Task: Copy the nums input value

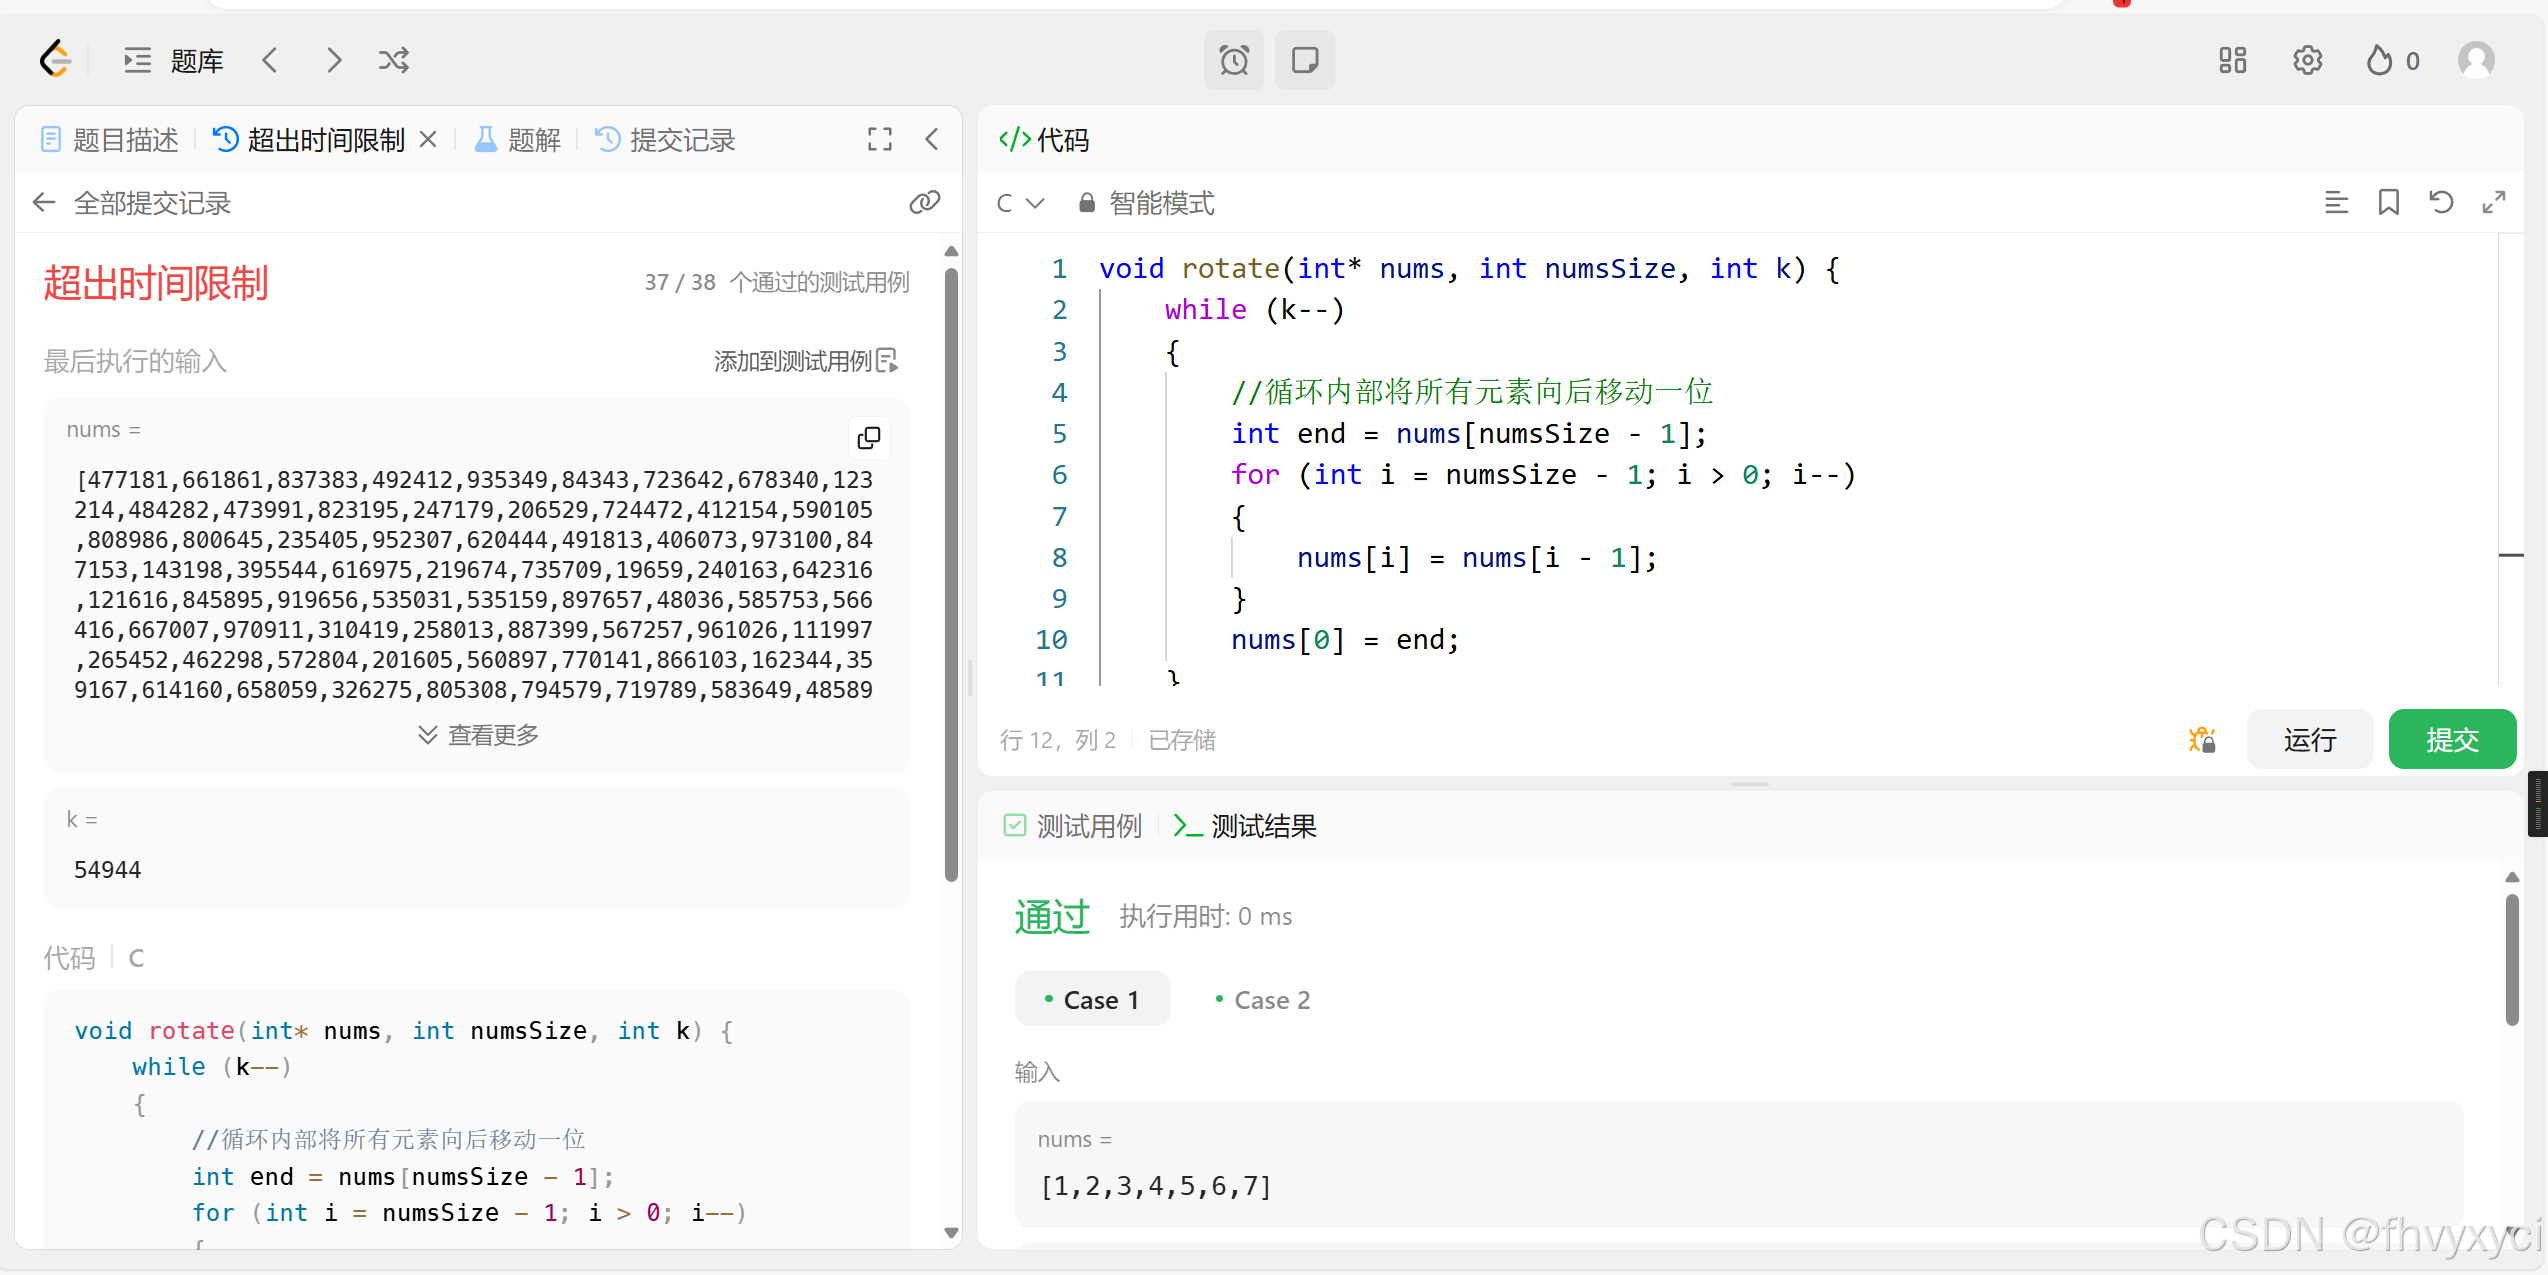Action: point(869,437)
